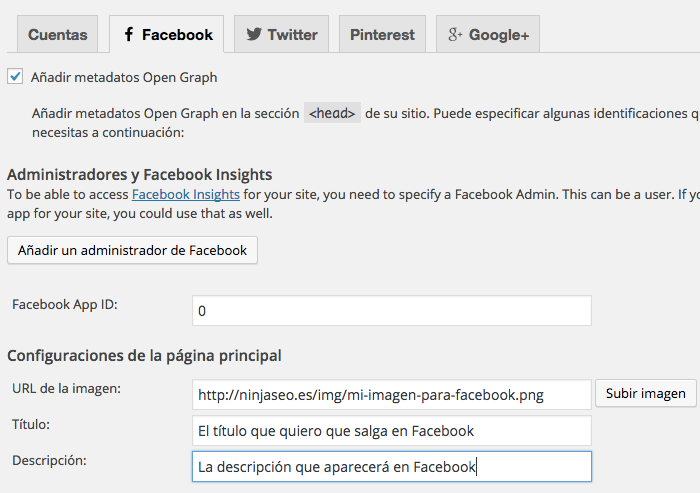Click the Título input field
700x493 pixels.
tap(391, 431)
